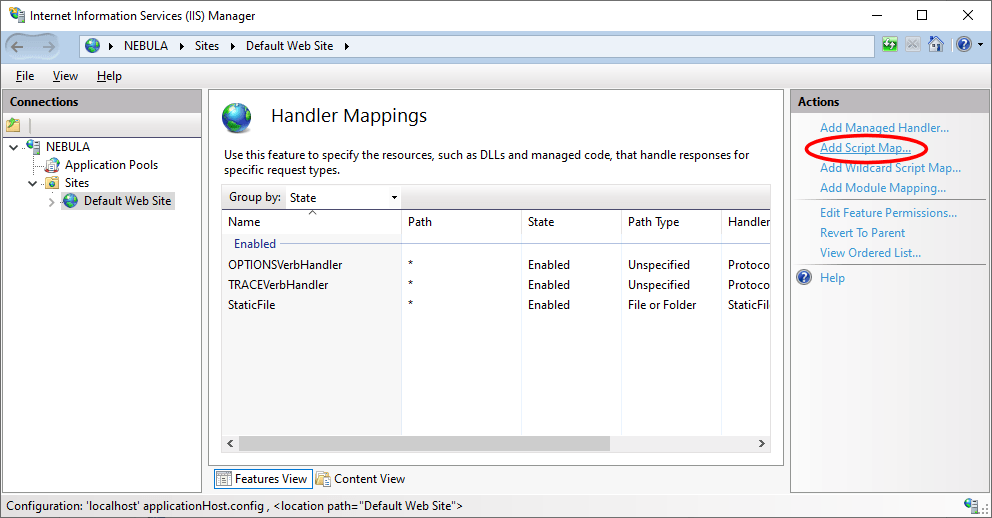Open dropdown arrow after Default Web Site breadcrumb
Viewport: 992px width, 518px height.
(347, 46)
